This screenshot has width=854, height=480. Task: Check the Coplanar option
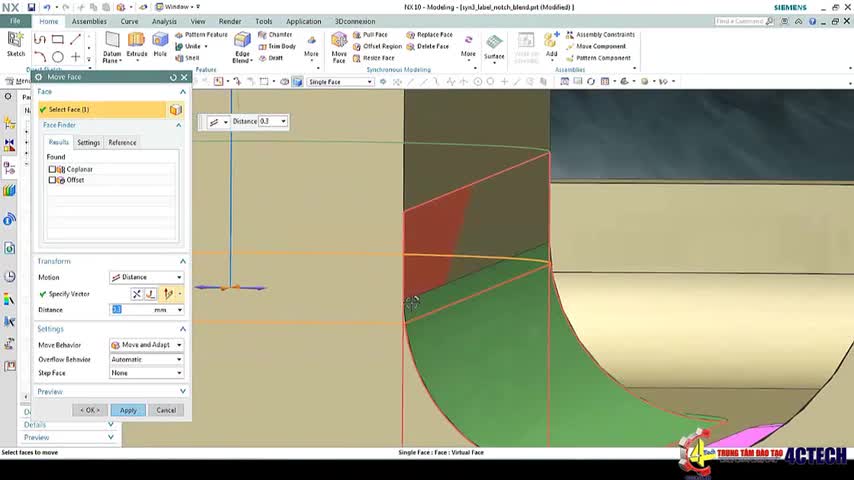[x=52, y=169]
